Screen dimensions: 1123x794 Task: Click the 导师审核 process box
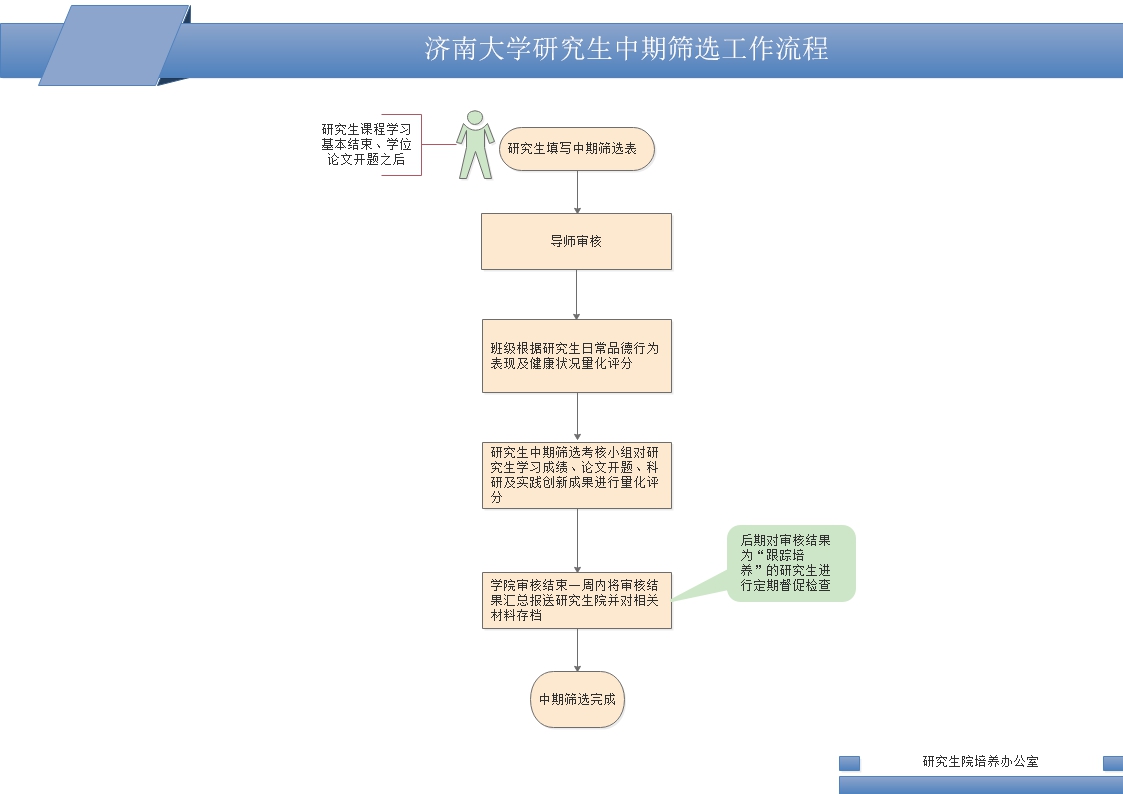click(x=576, y=241)
